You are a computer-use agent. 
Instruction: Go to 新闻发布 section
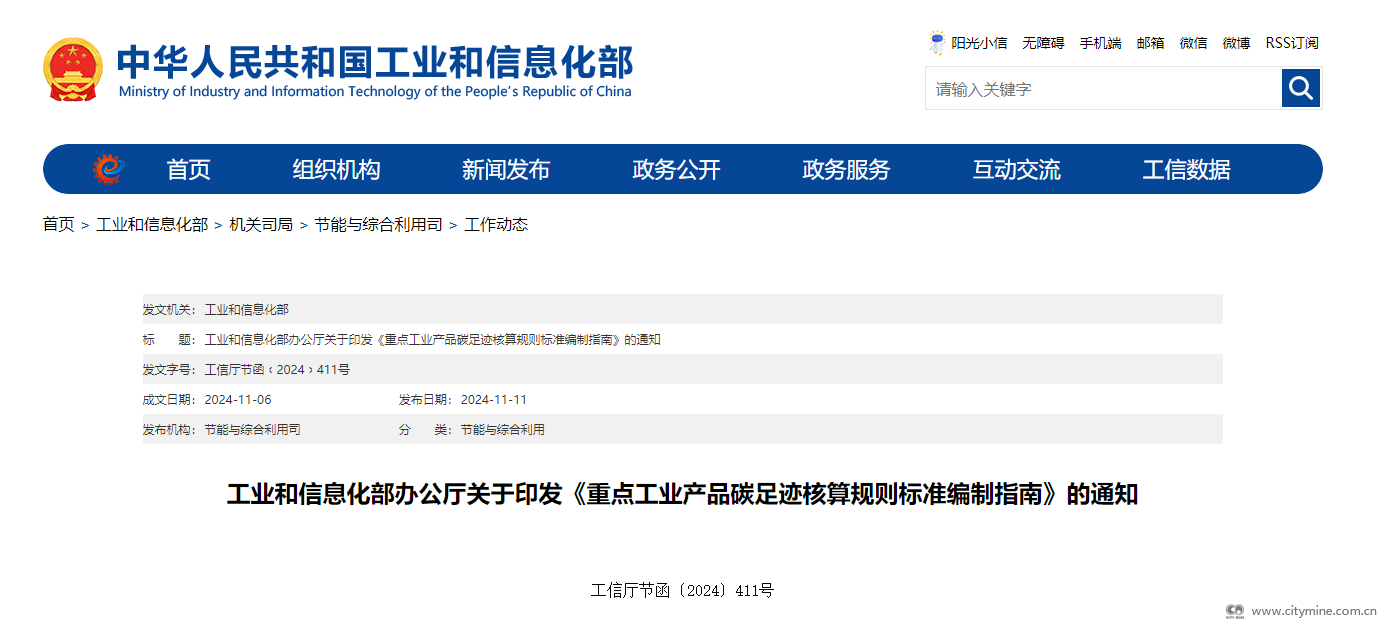click(506, 170)
